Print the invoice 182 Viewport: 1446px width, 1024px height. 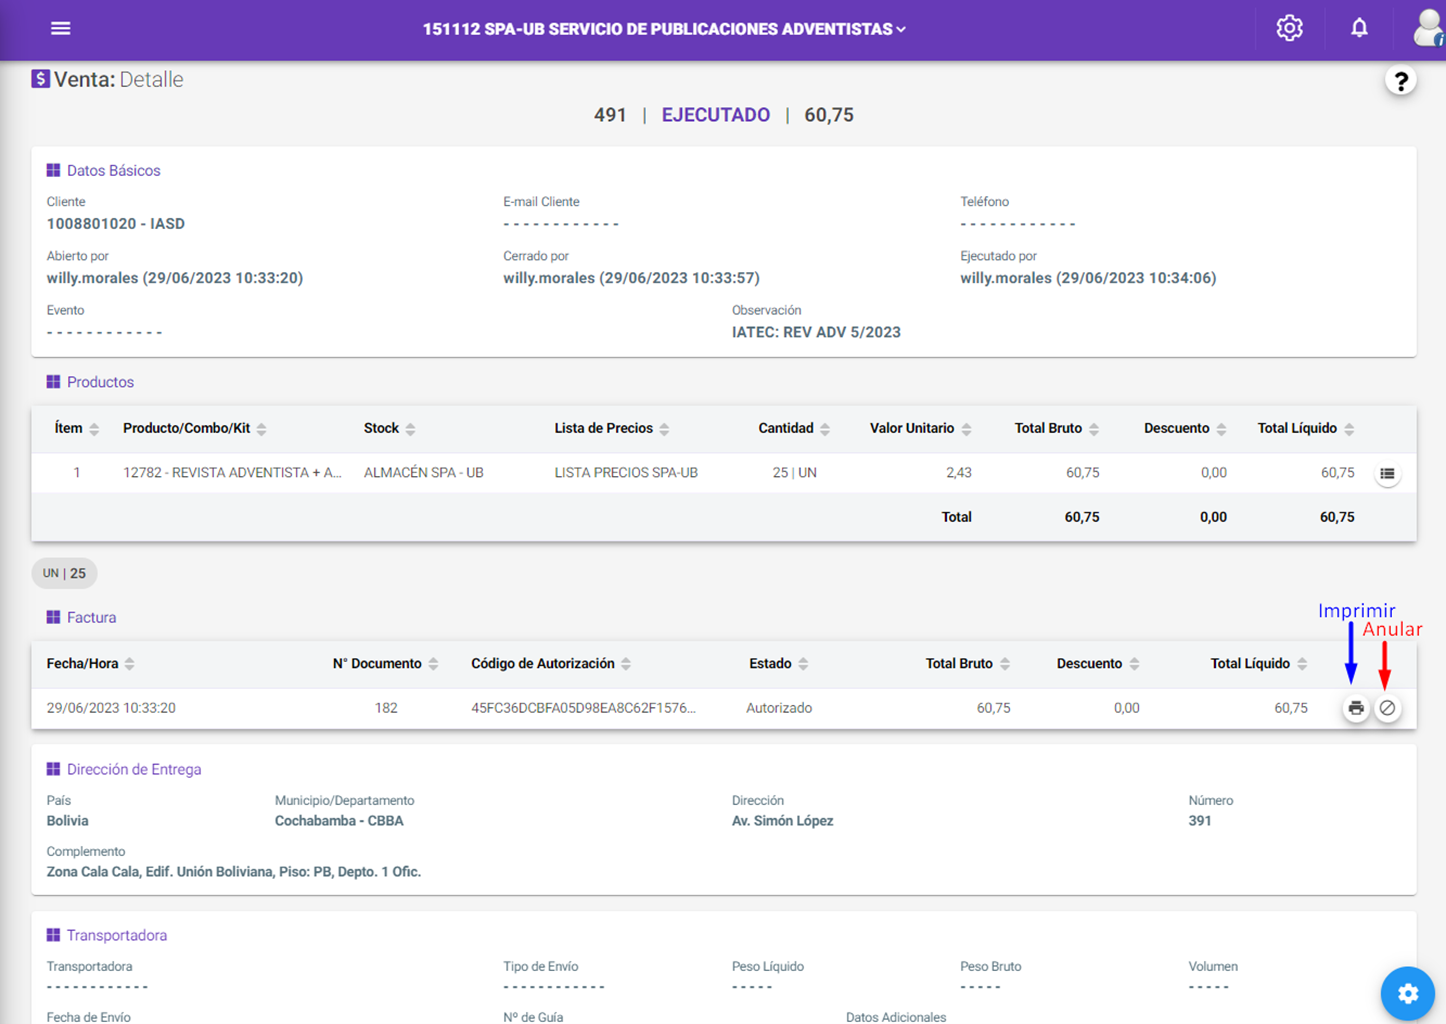click(x=1356, y=708)
